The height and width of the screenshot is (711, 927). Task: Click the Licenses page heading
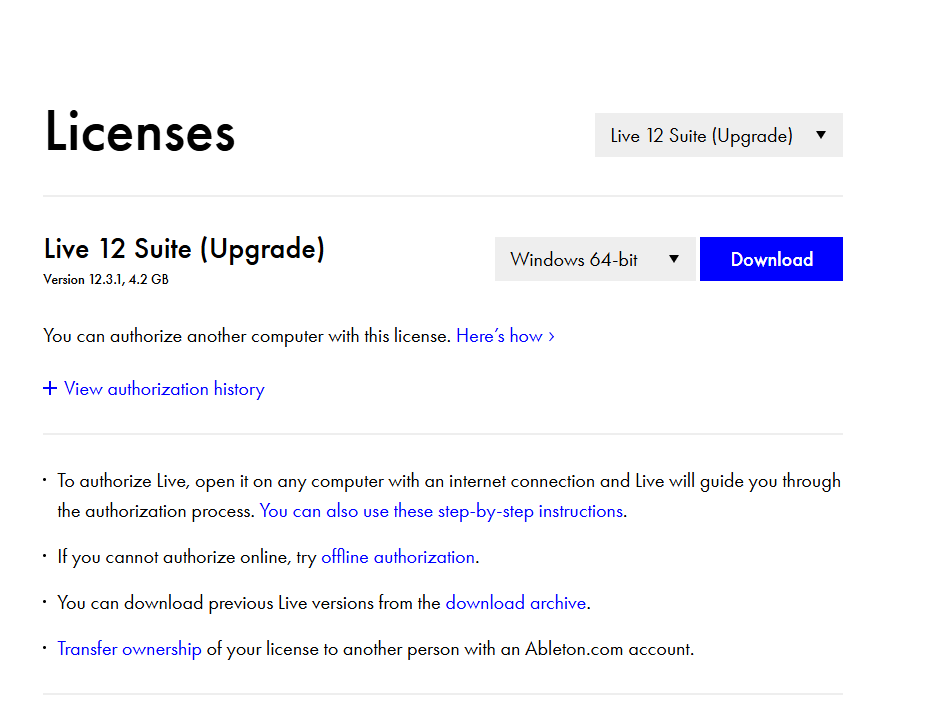tap(140, 133)
